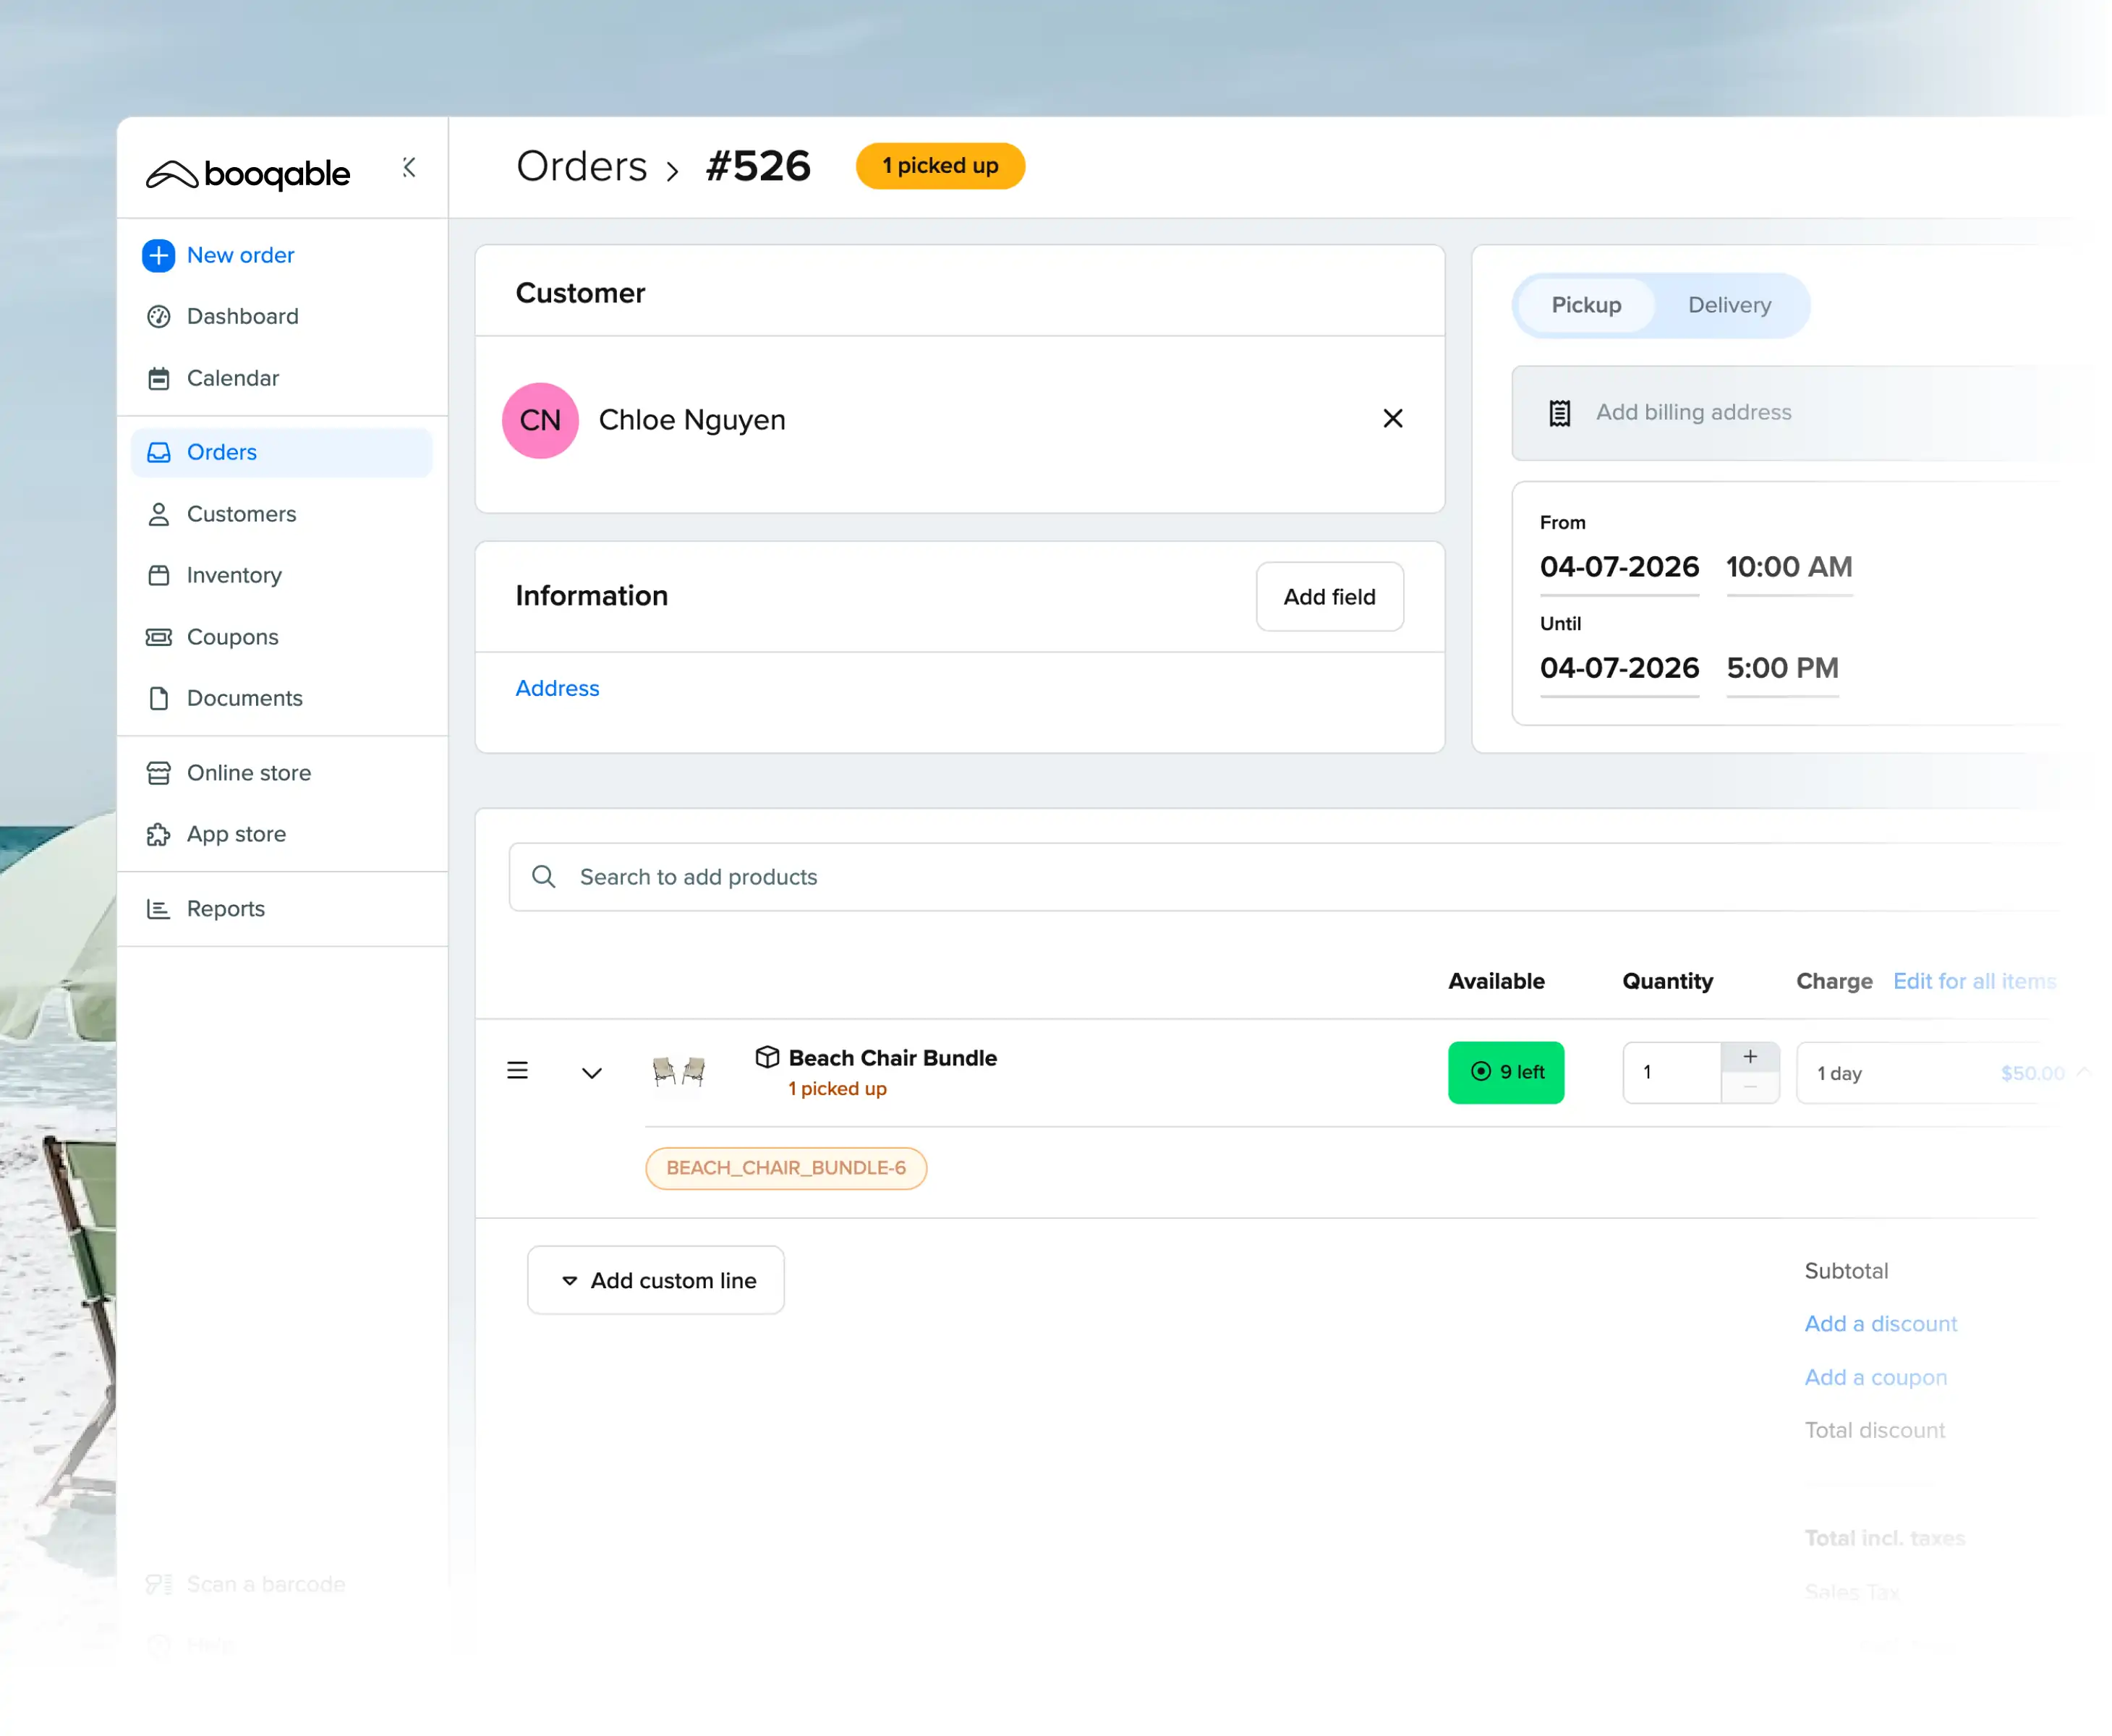Edit the Until date 04-07-2026
Image resolution: width=2112 pixels, height=1736 pixels.
coord(1619,668)
